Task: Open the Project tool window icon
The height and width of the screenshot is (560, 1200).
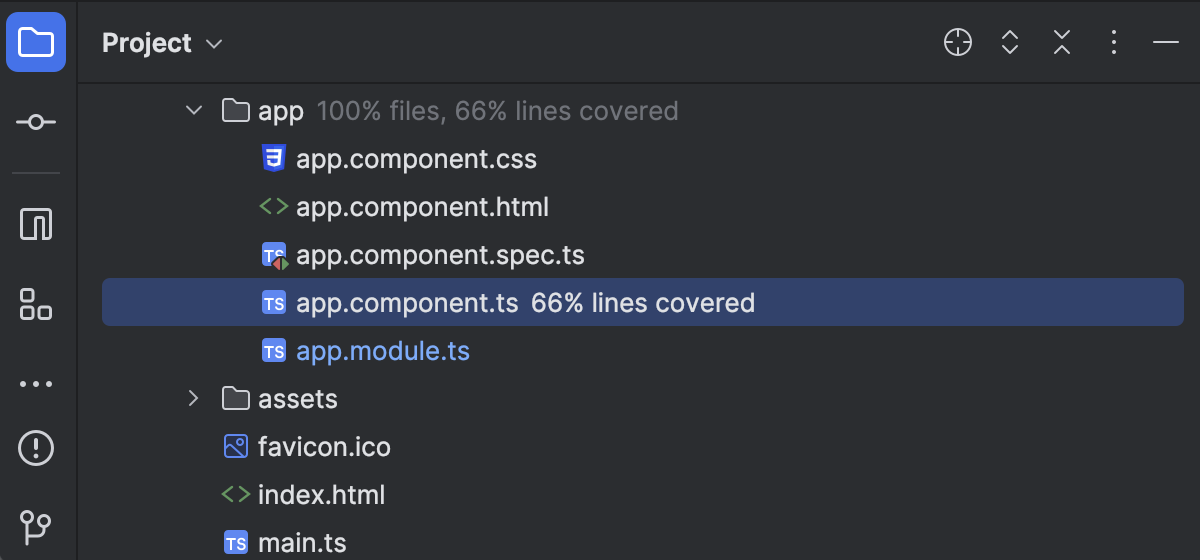Action: click(x=36, y=43)
